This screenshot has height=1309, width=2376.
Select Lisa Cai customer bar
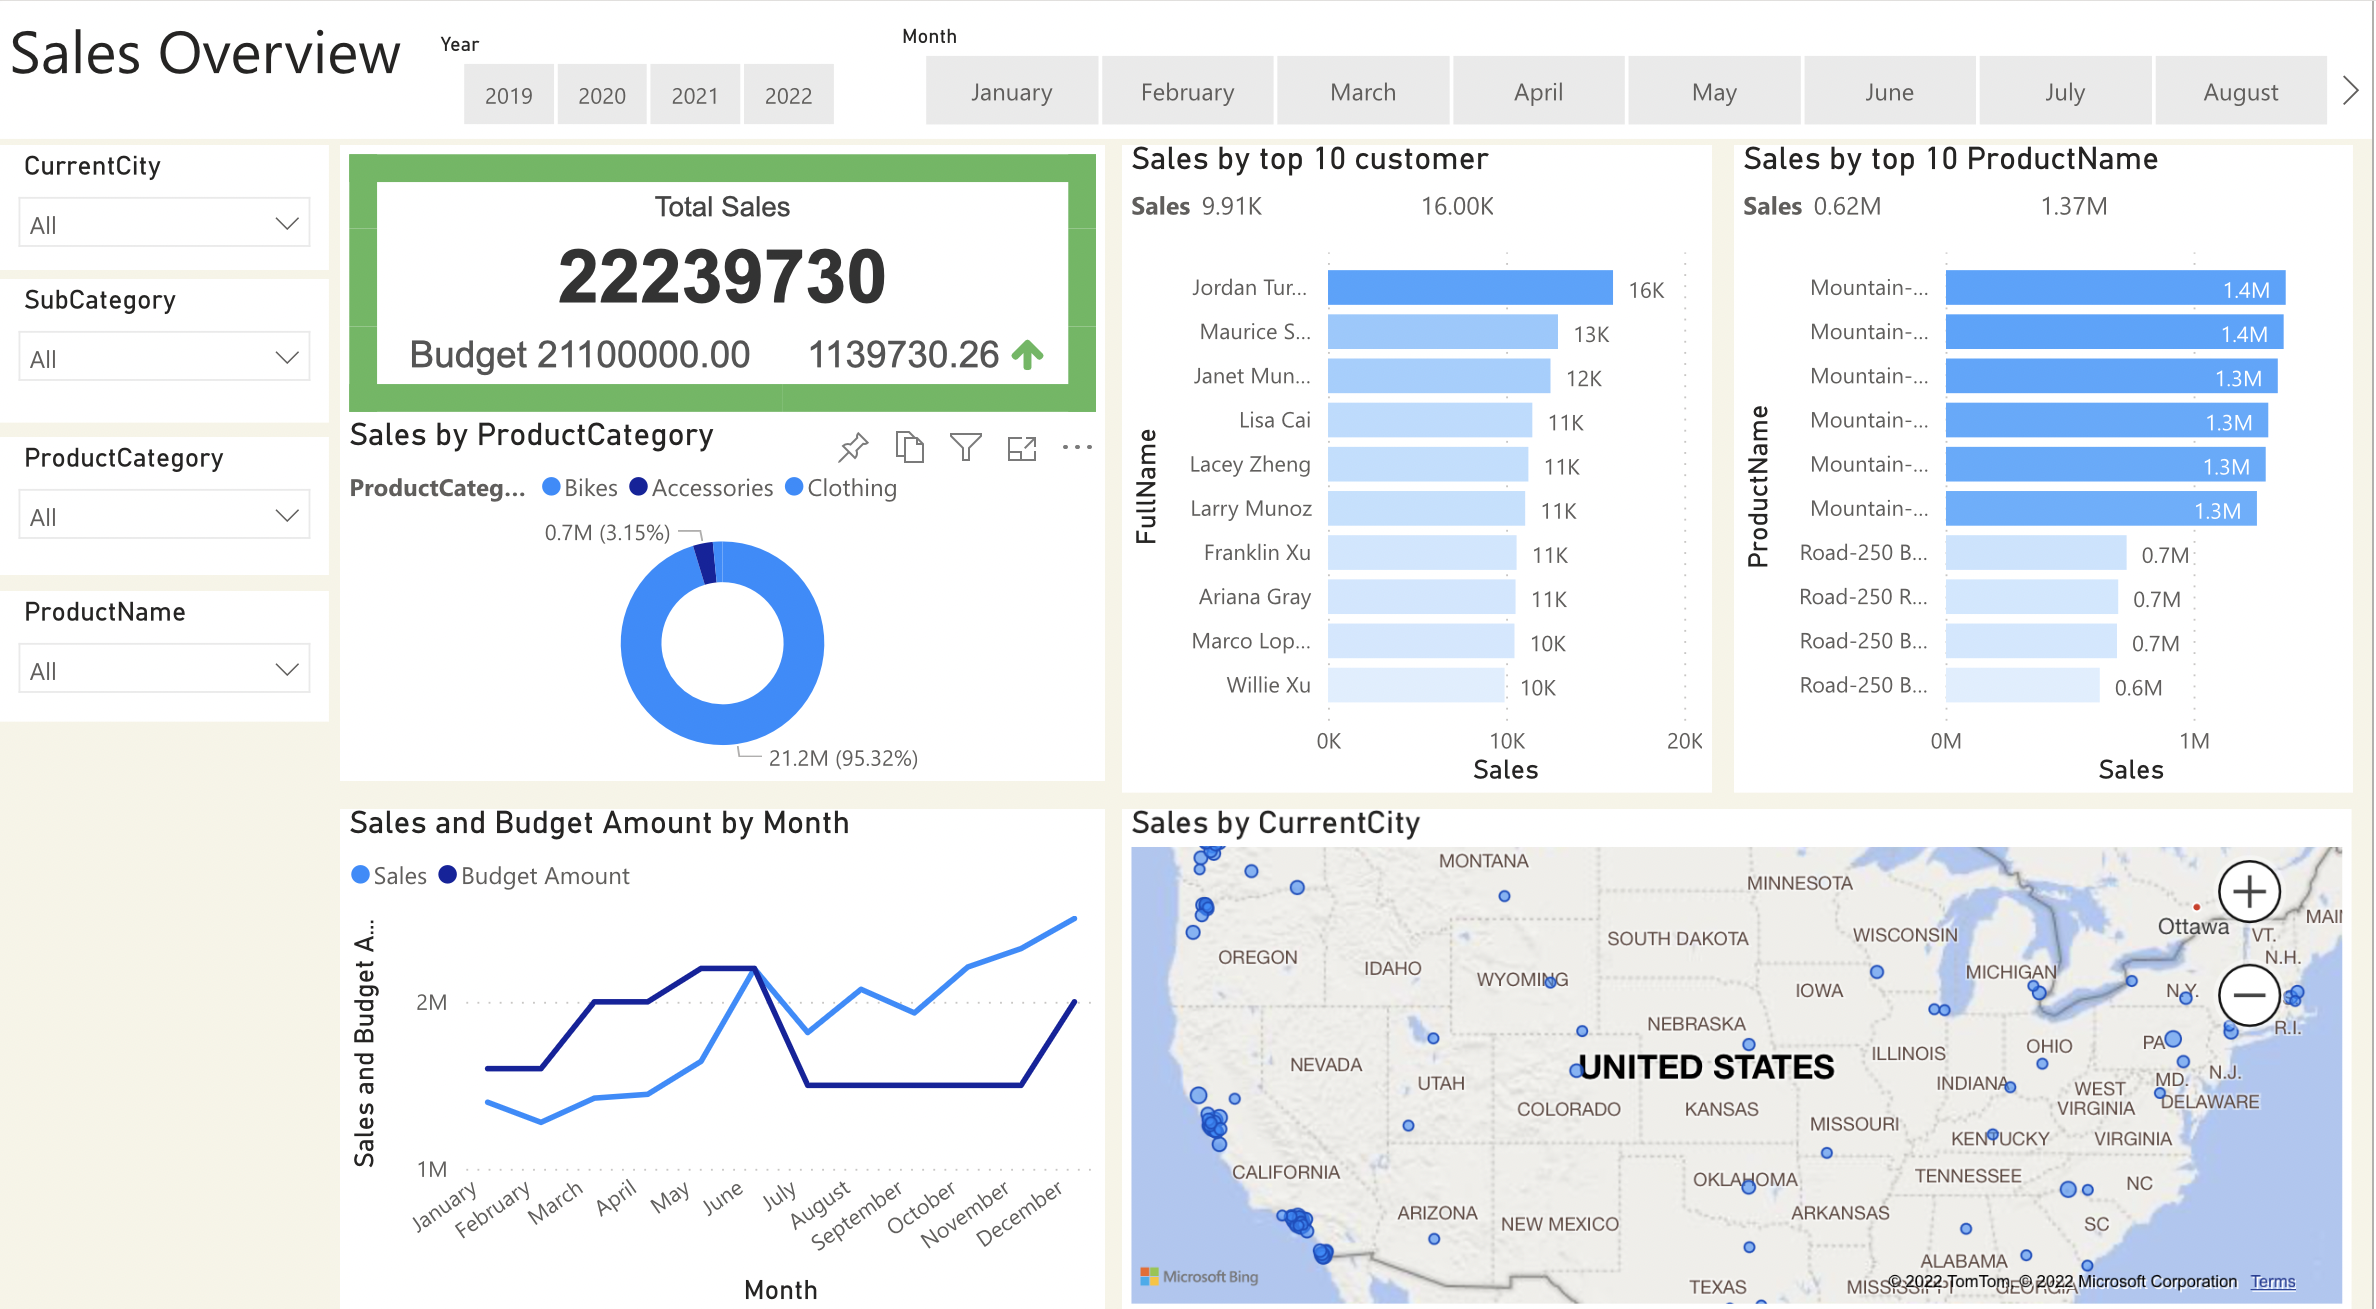[1430, 420]
